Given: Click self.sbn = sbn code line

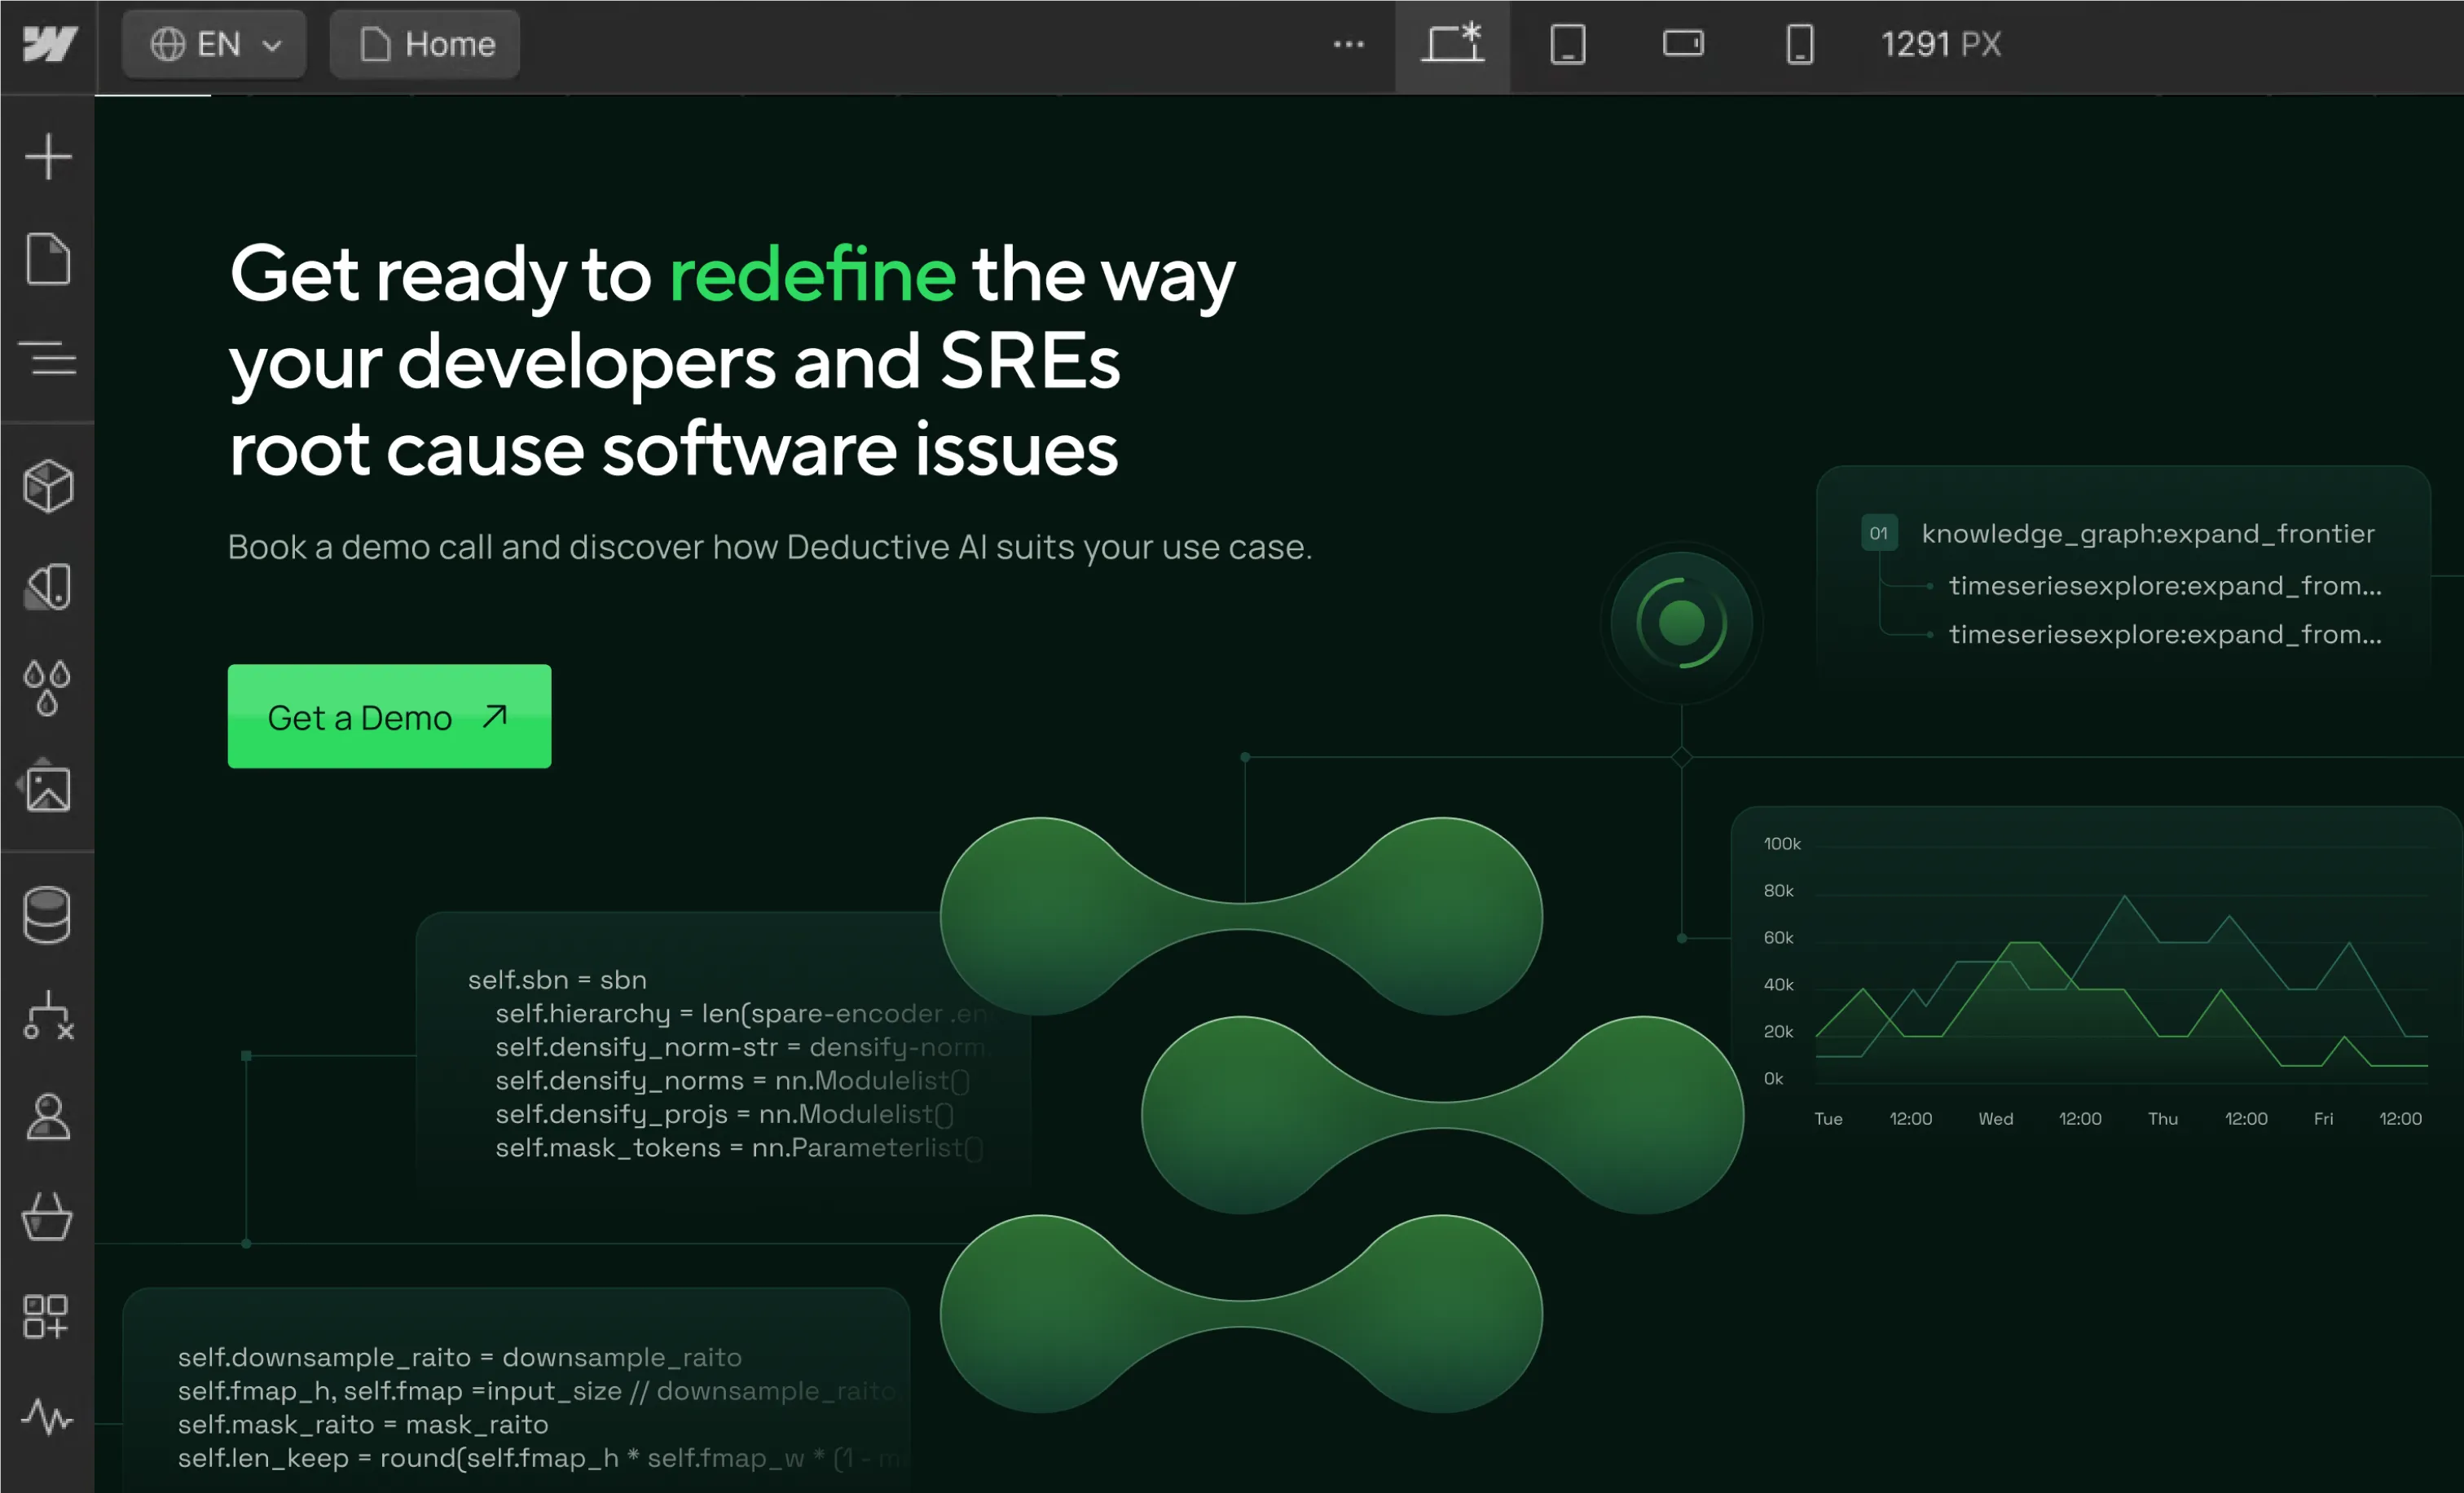Looking at the screenshot, I should (x=557, y=980).
